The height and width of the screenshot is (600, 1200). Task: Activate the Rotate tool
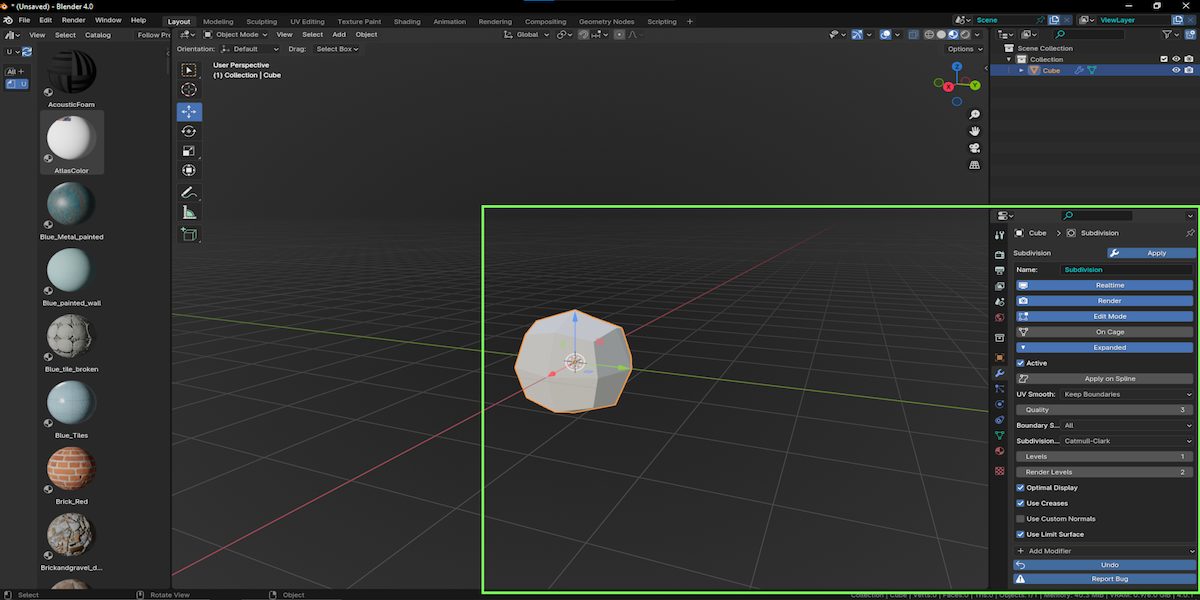[189, 132]
